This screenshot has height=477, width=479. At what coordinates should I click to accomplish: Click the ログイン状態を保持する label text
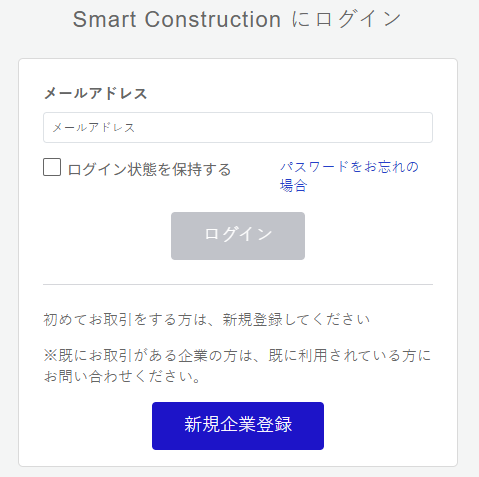click(149, 169)
